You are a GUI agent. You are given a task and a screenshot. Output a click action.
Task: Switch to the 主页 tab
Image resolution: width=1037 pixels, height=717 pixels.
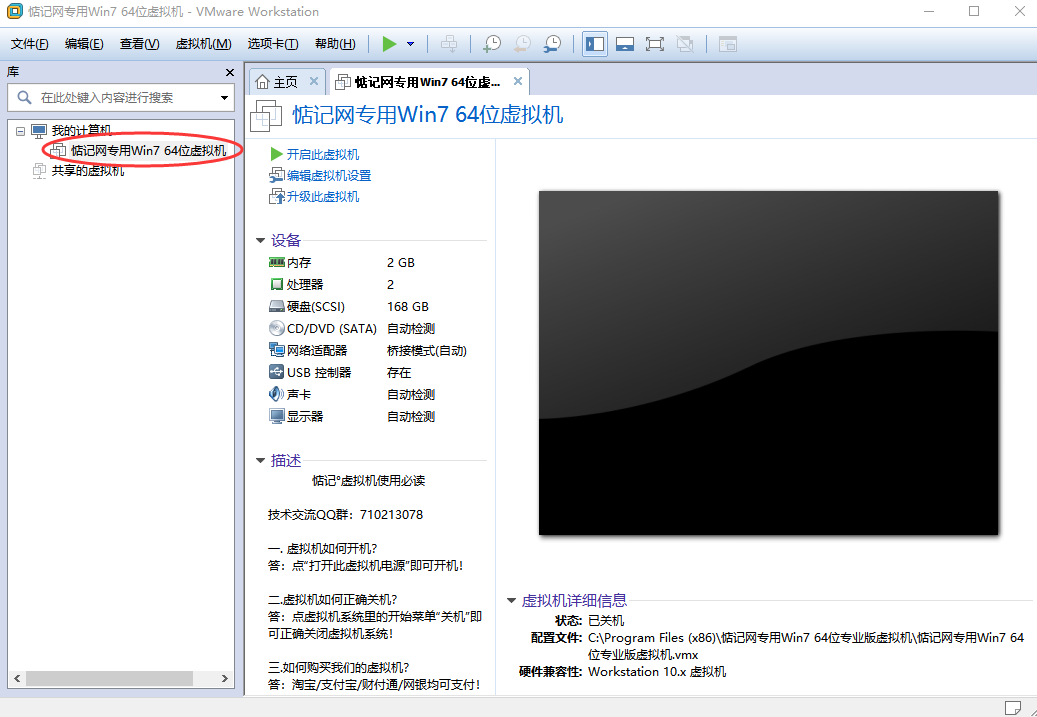tap(278, 81)
